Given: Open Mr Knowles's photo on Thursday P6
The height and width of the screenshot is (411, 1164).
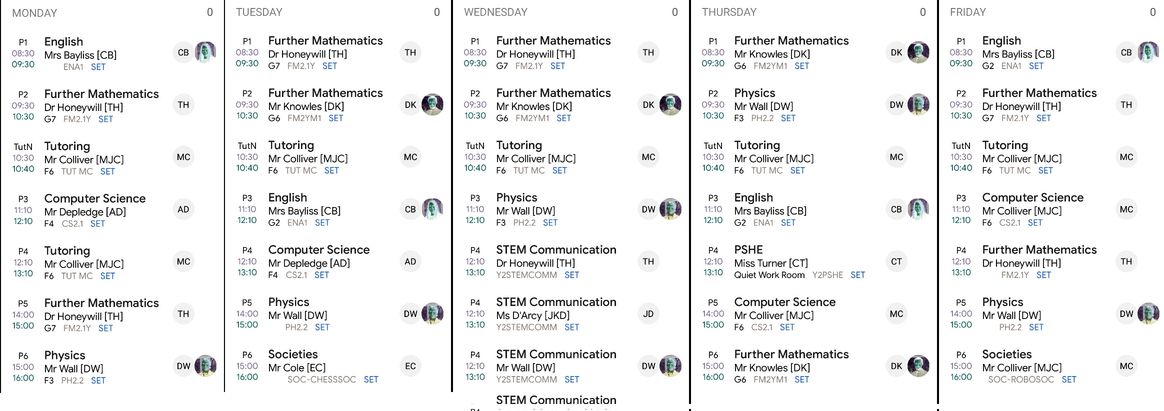Looking at the screenshot, I should click(x=918, y=366).
